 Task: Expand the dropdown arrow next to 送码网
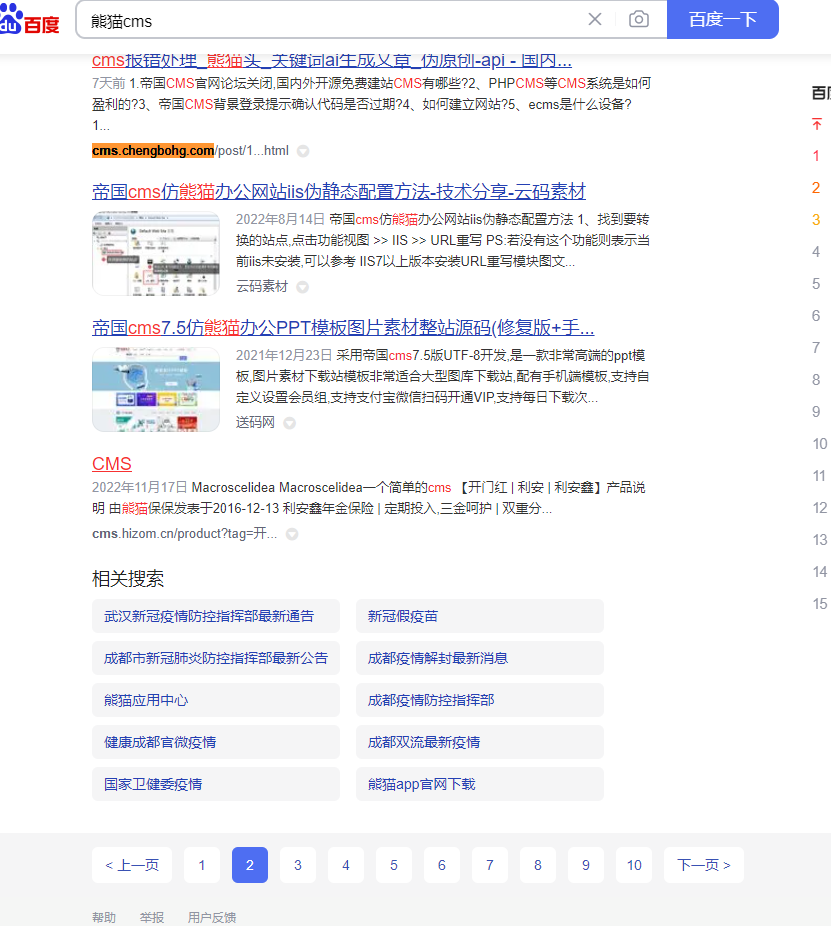click(x=289, y=423)
